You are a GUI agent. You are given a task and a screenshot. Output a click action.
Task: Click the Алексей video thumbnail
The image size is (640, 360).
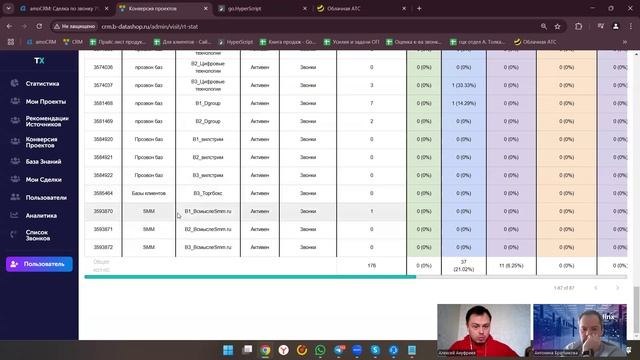pos(484,331)
